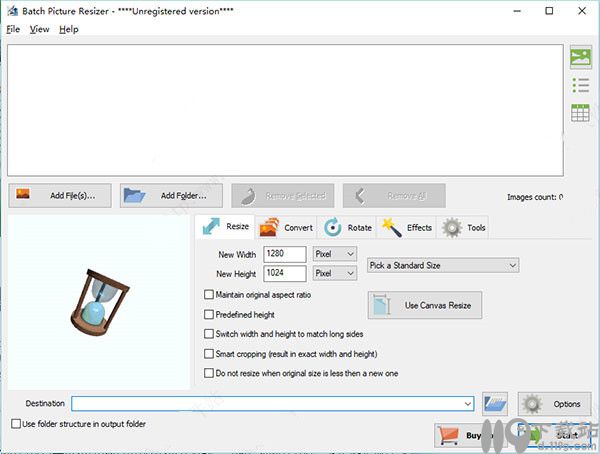Switch to thumbnail view icon
This screenshot has width=600, height=454.
pyautogui.click(x=580, y=57)
